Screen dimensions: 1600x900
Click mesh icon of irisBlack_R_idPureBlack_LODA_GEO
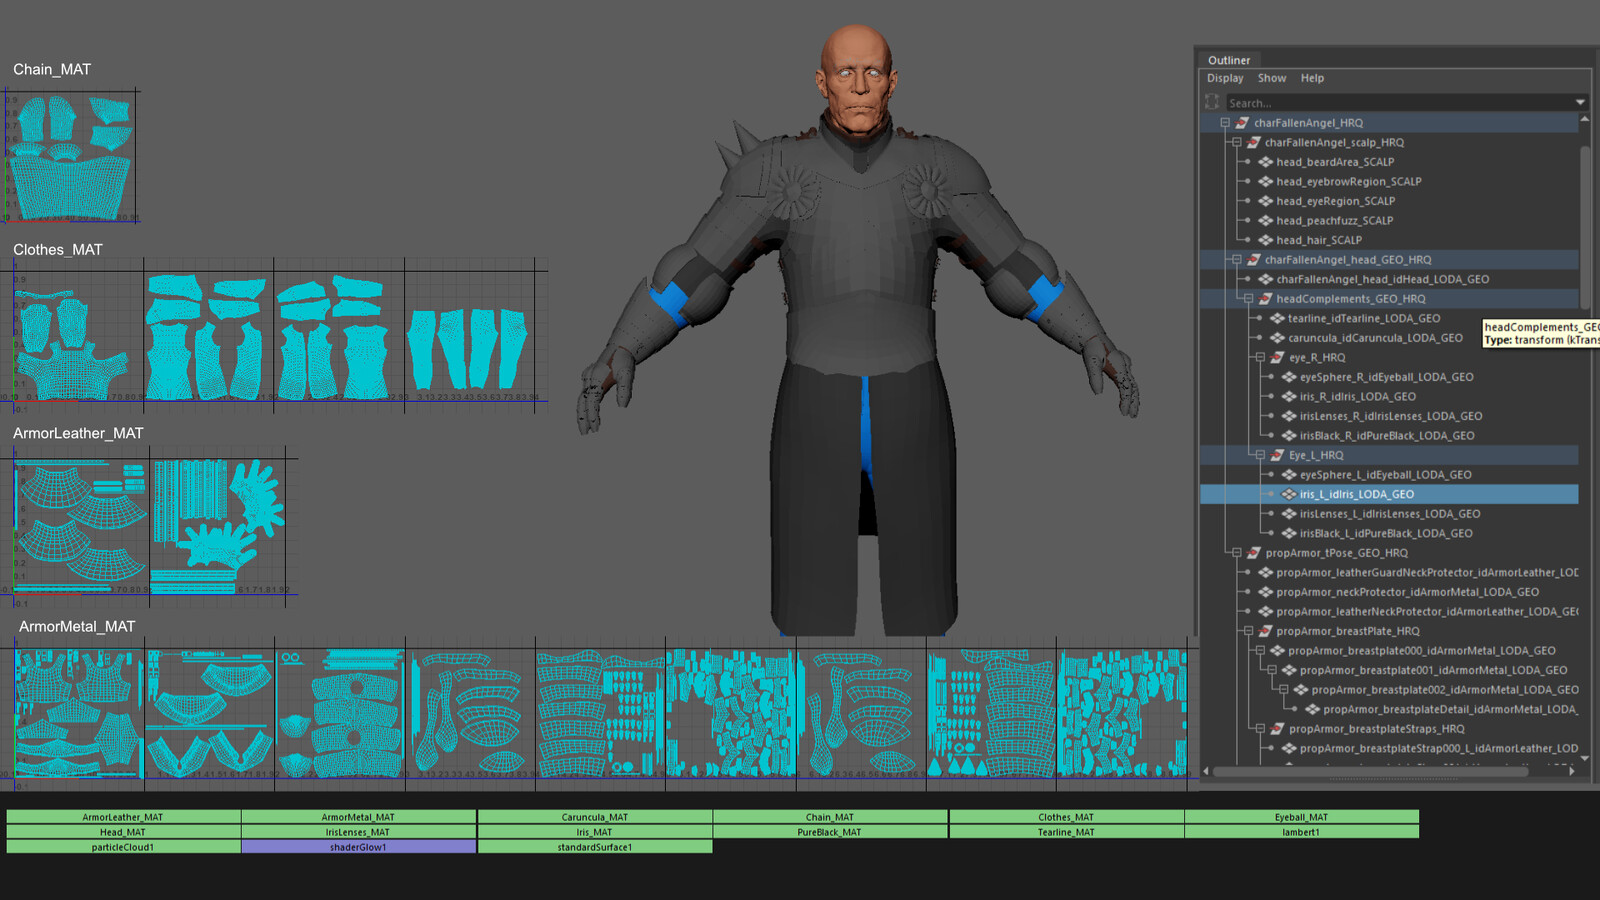tap(1289, 436)
